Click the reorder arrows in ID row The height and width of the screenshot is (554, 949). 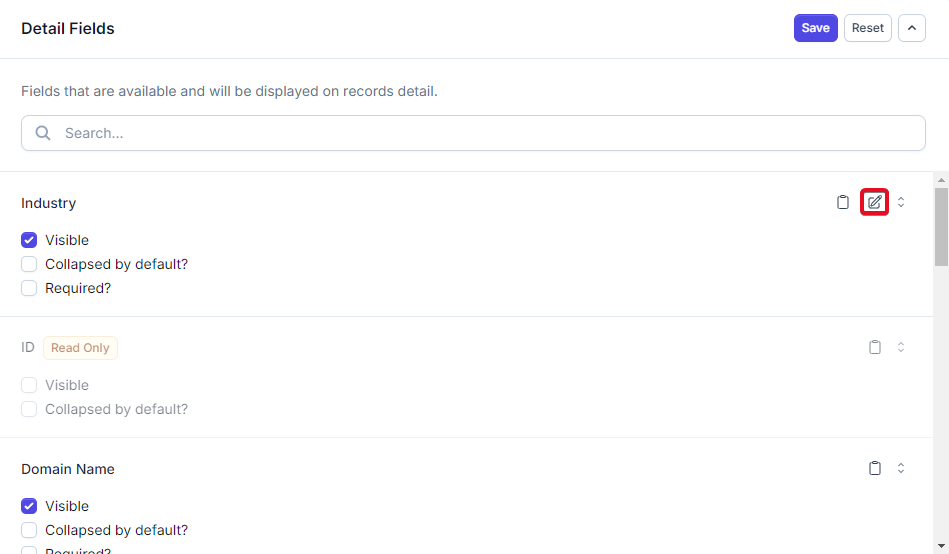901,347
